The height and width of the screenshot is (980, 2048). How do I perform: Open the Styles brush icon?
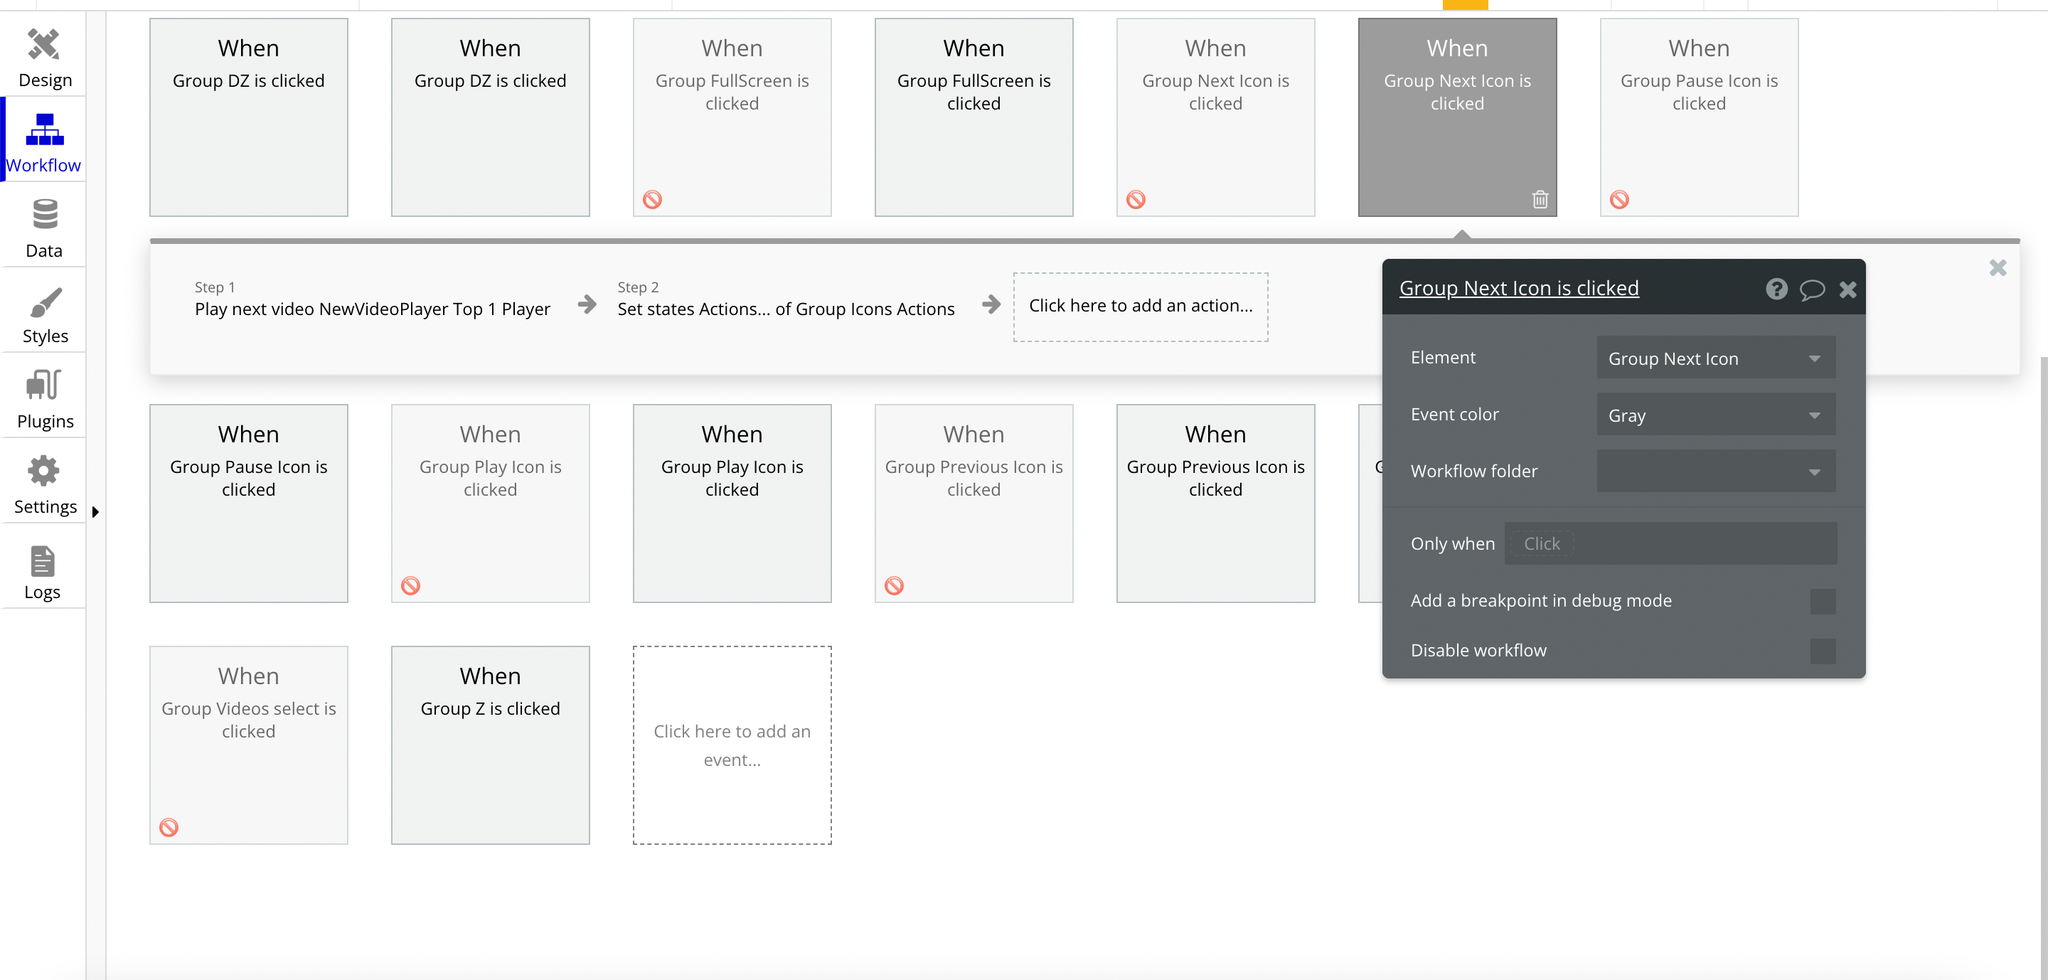(x=44, y=302)
